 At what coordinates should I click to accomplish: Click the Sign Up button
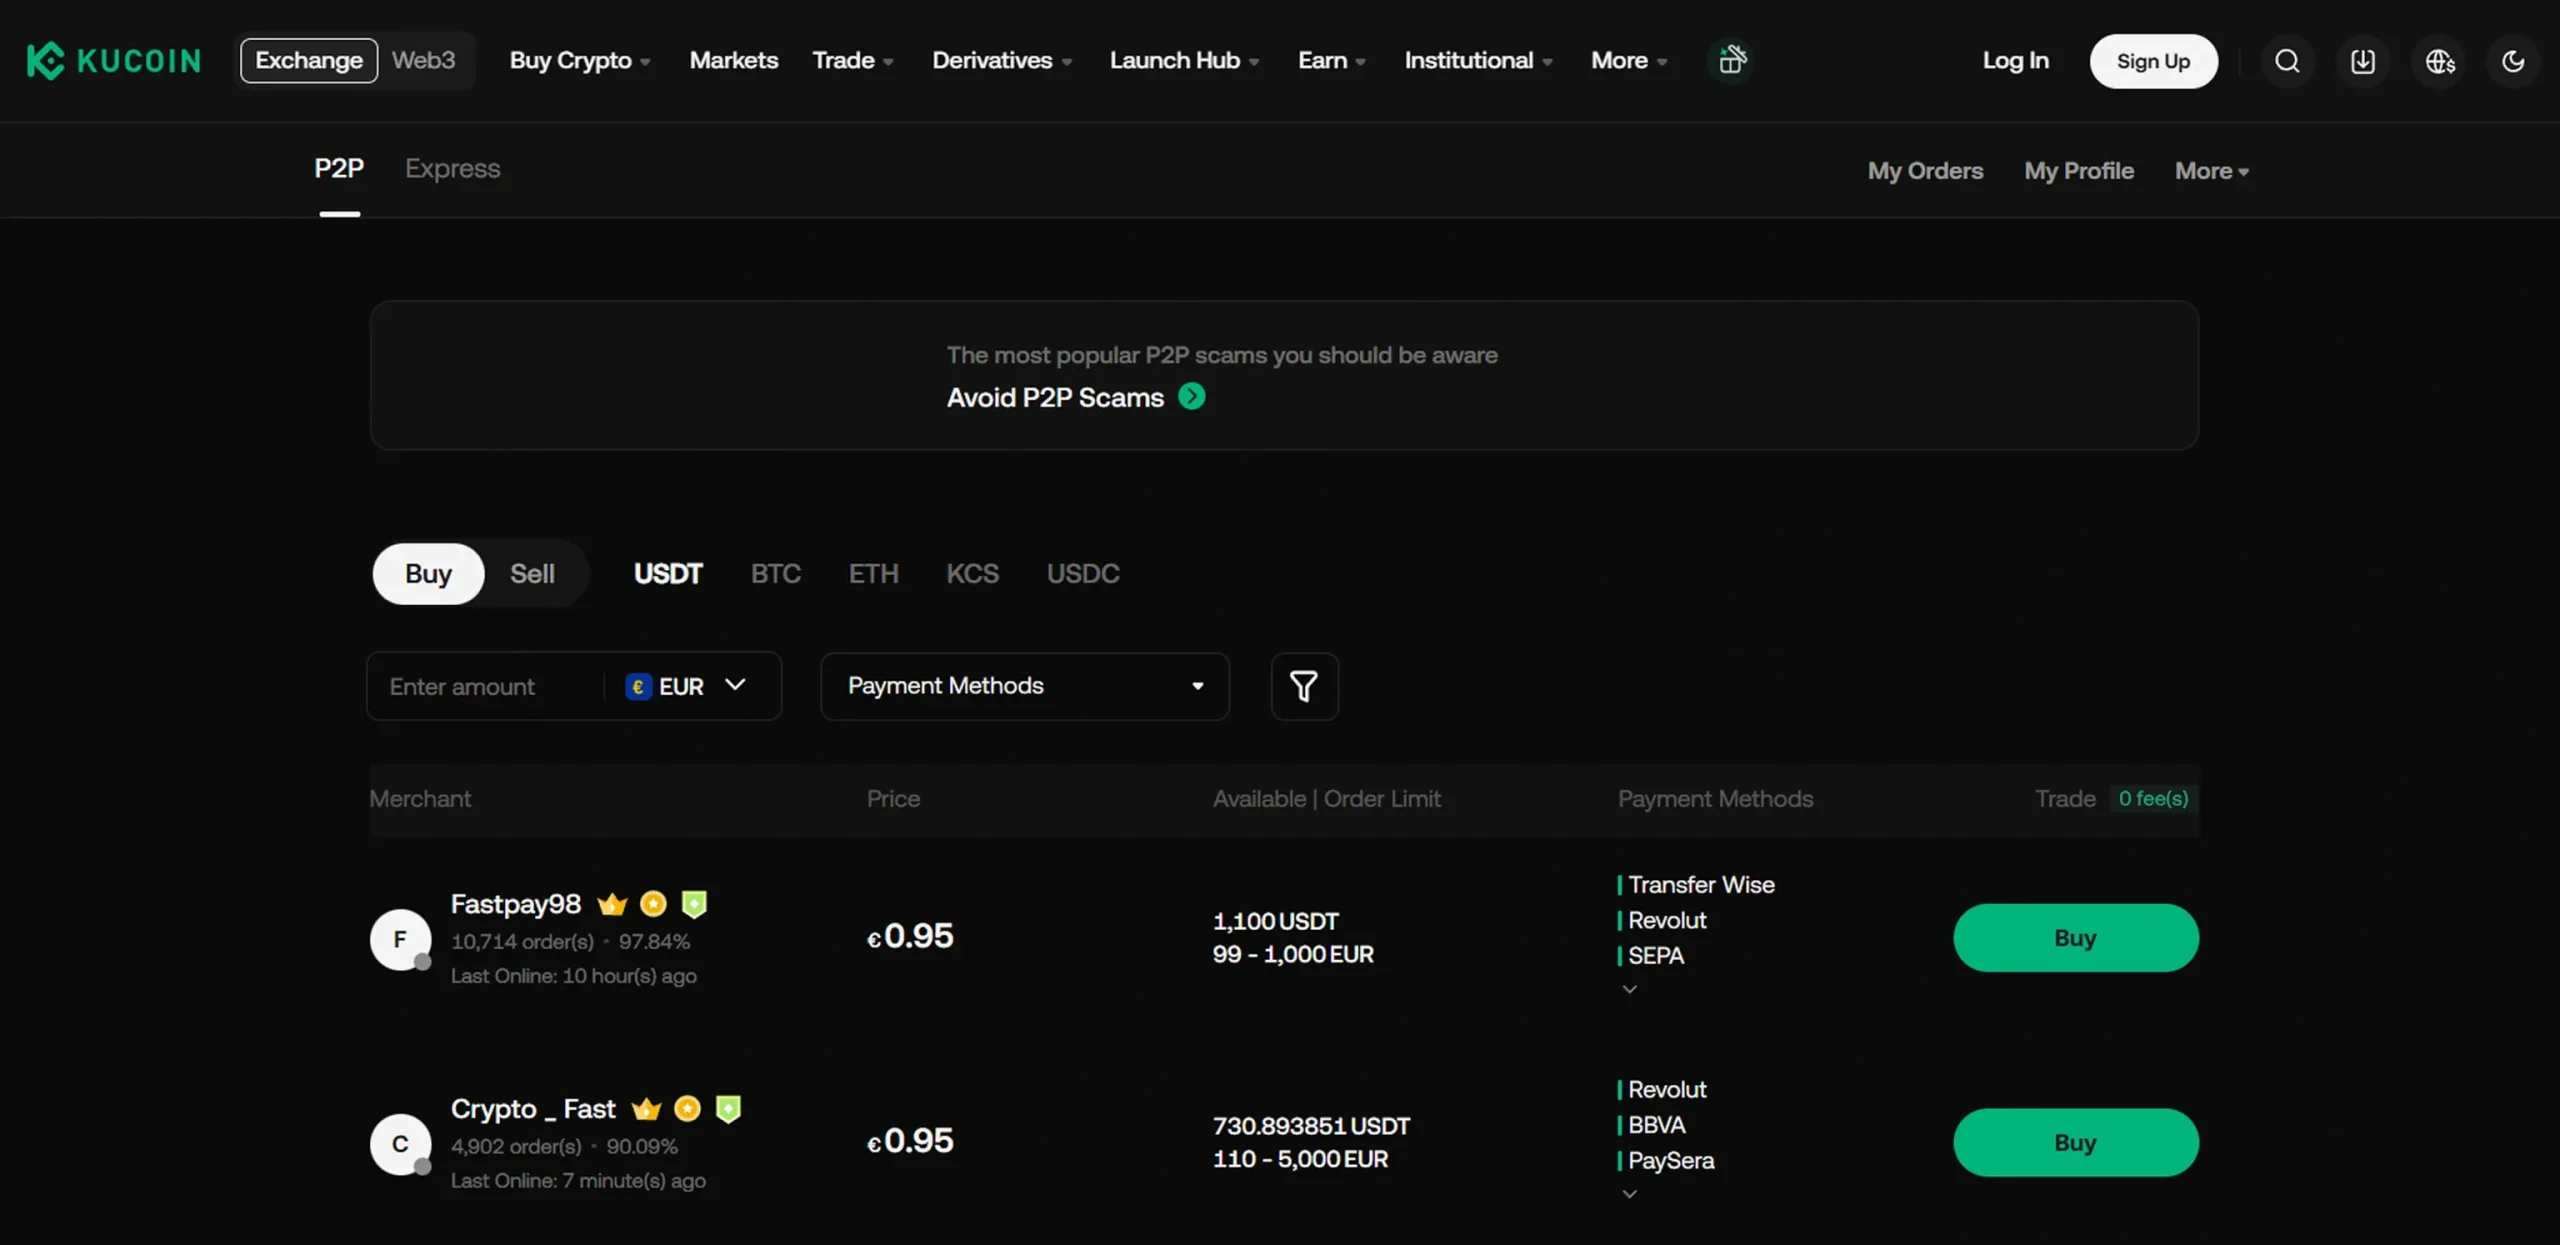(2153, 61)
